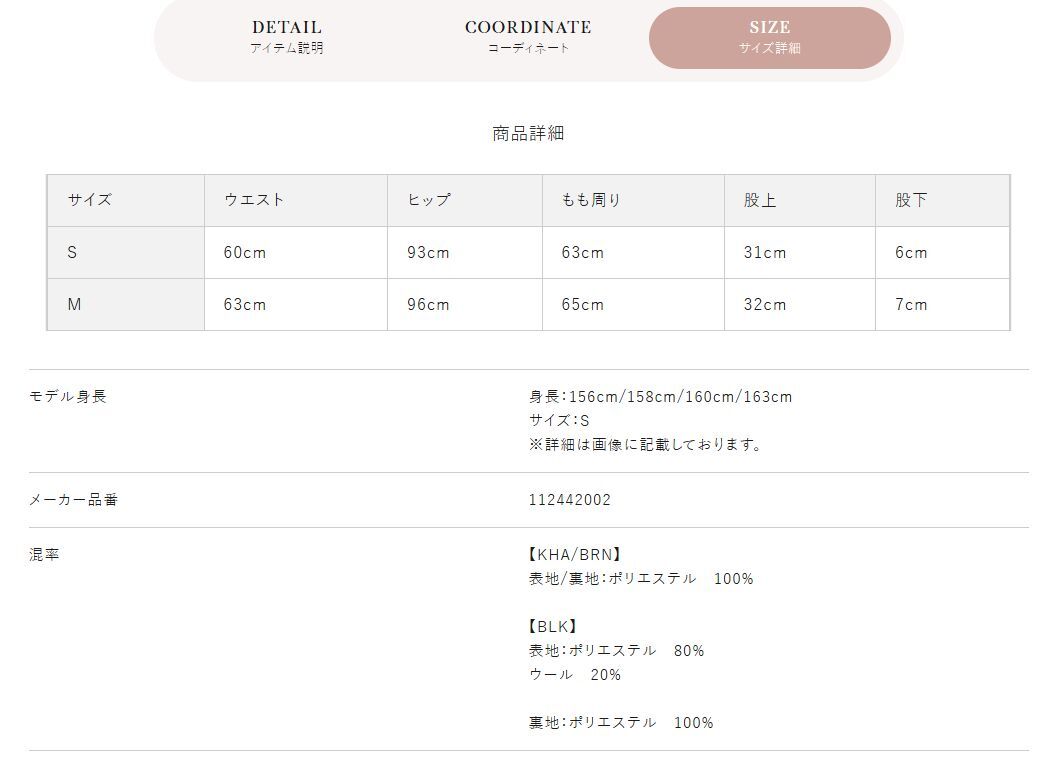Click the サイズ column header
Image resolution: width=1046 pixels, height=776 pixels.
click(x=90, y=200)
